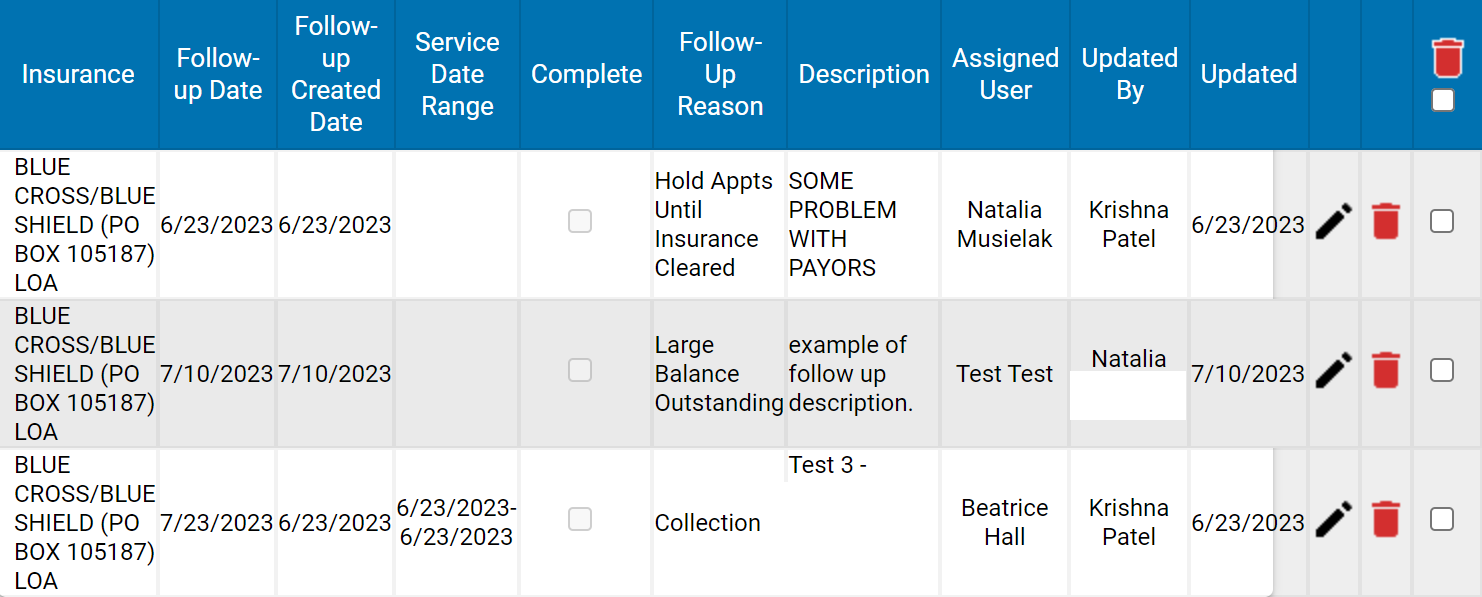Click the Service Date Range column header
This screenshot has width=1482, height=597.
457,74
